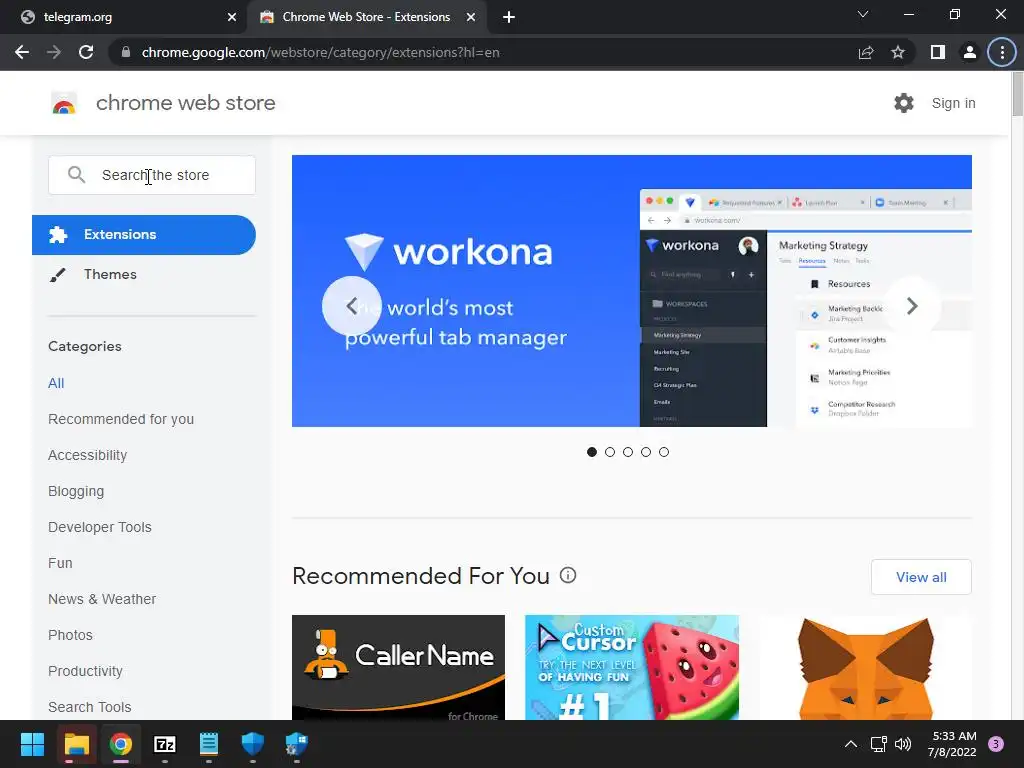Screen dimensions: 1024x768
Task: Select Extensions in the sidebar
Action: click(x=144, y=234)
